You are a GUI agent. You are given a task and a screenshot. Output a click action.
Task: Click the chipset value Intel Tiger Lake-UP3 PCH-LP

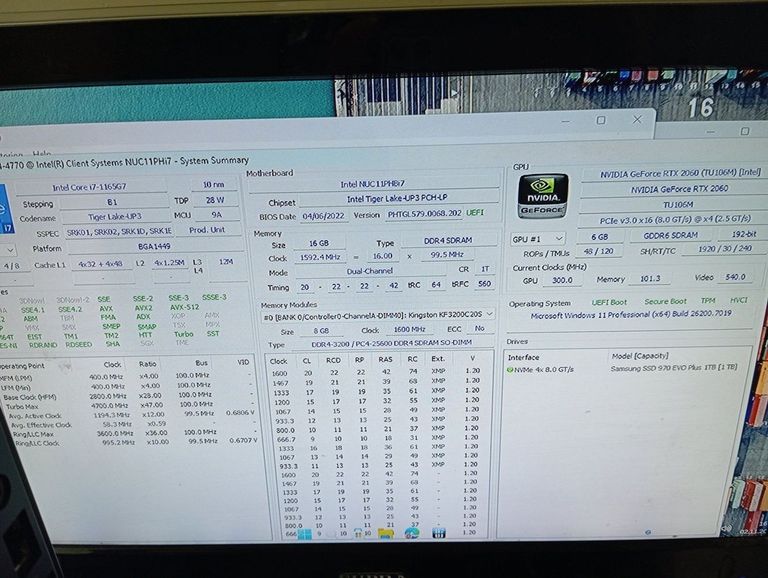397,198
